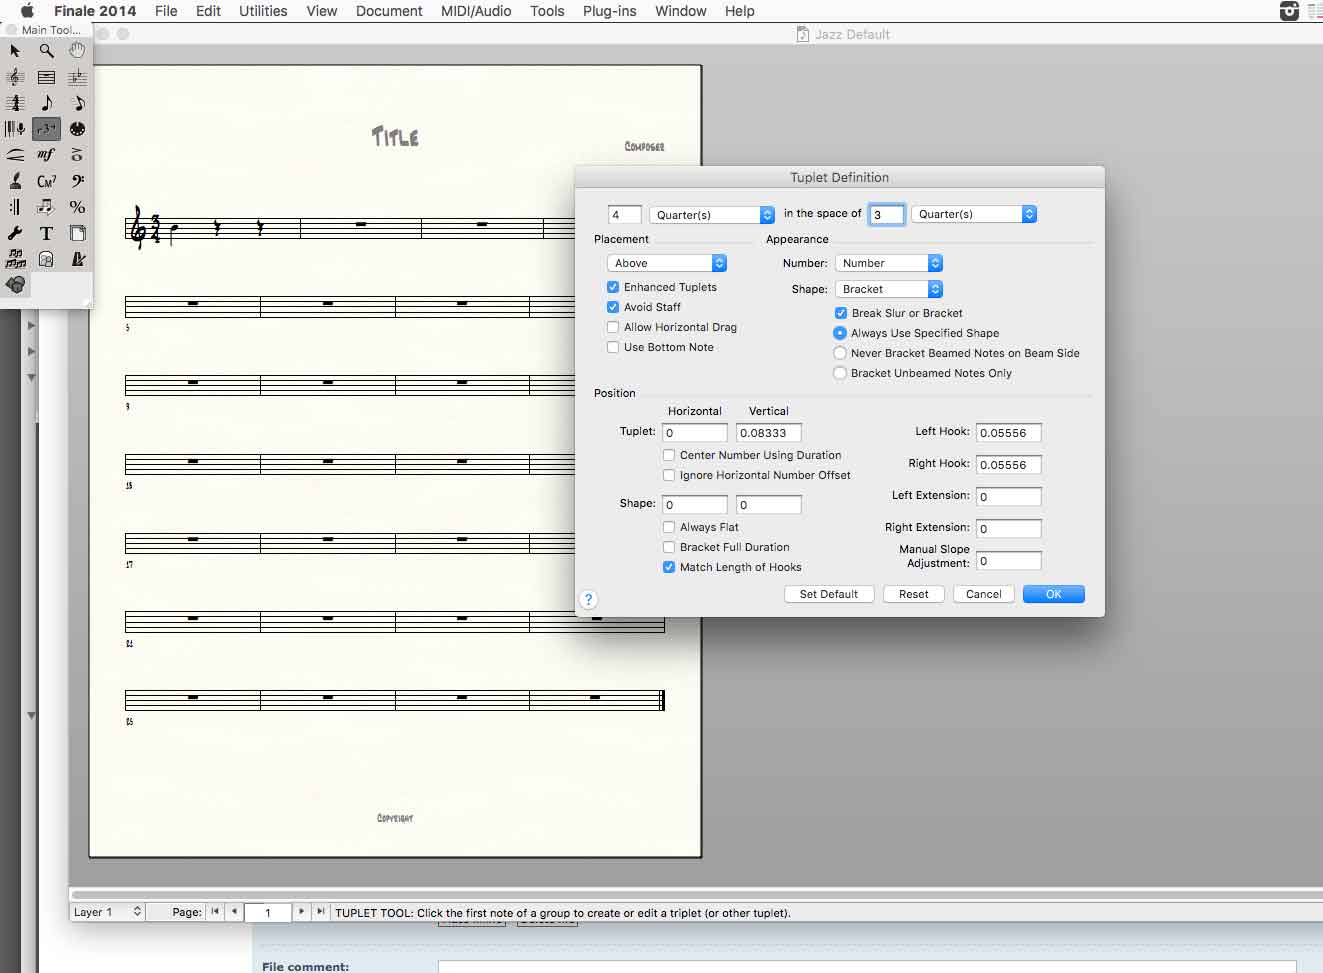Select the Page Layout tool
The height and width of the screenshot is (973, 1323).
77,233
